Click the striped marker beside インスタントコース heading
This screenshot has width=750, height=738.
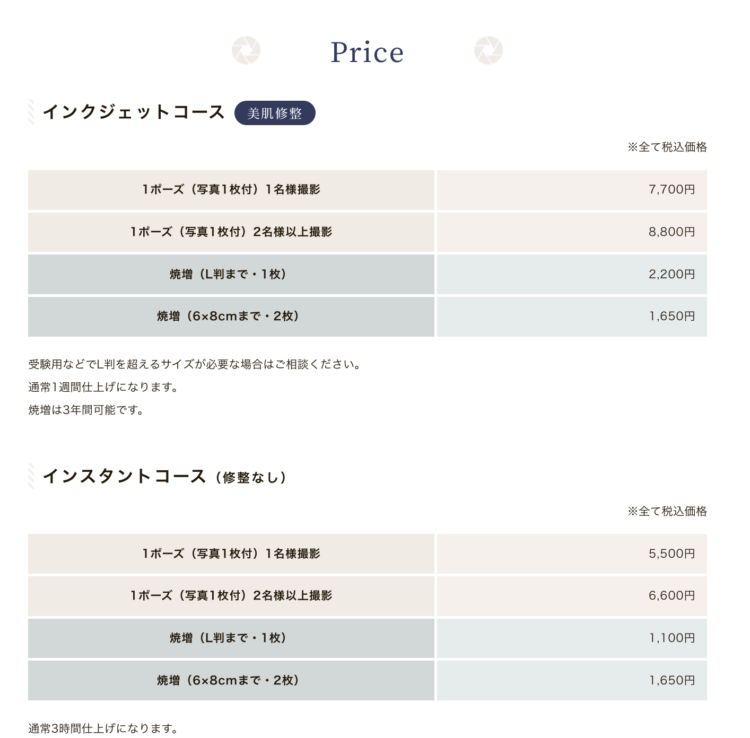tap(31, 476)
